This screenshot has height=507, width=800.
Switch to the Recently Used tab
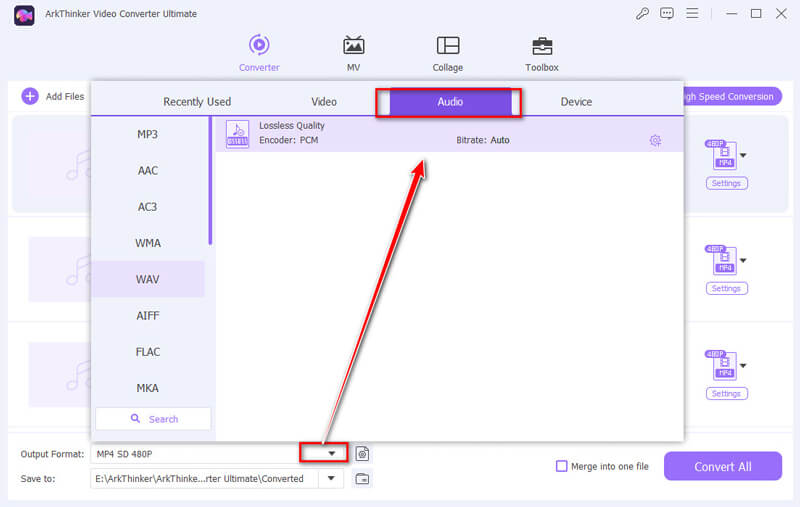click(197, 102)
